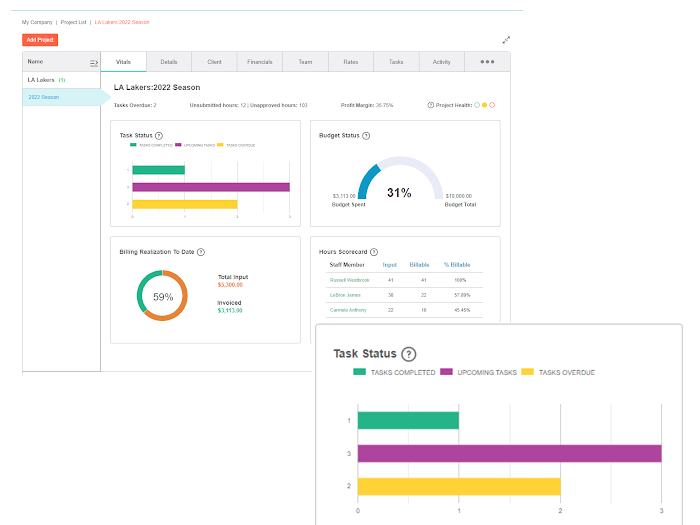Image resolution: width=700 pixels, height=525 pixels.
Task: Toggle Tasks Completed legend in small chart
Action: (151, 145)
